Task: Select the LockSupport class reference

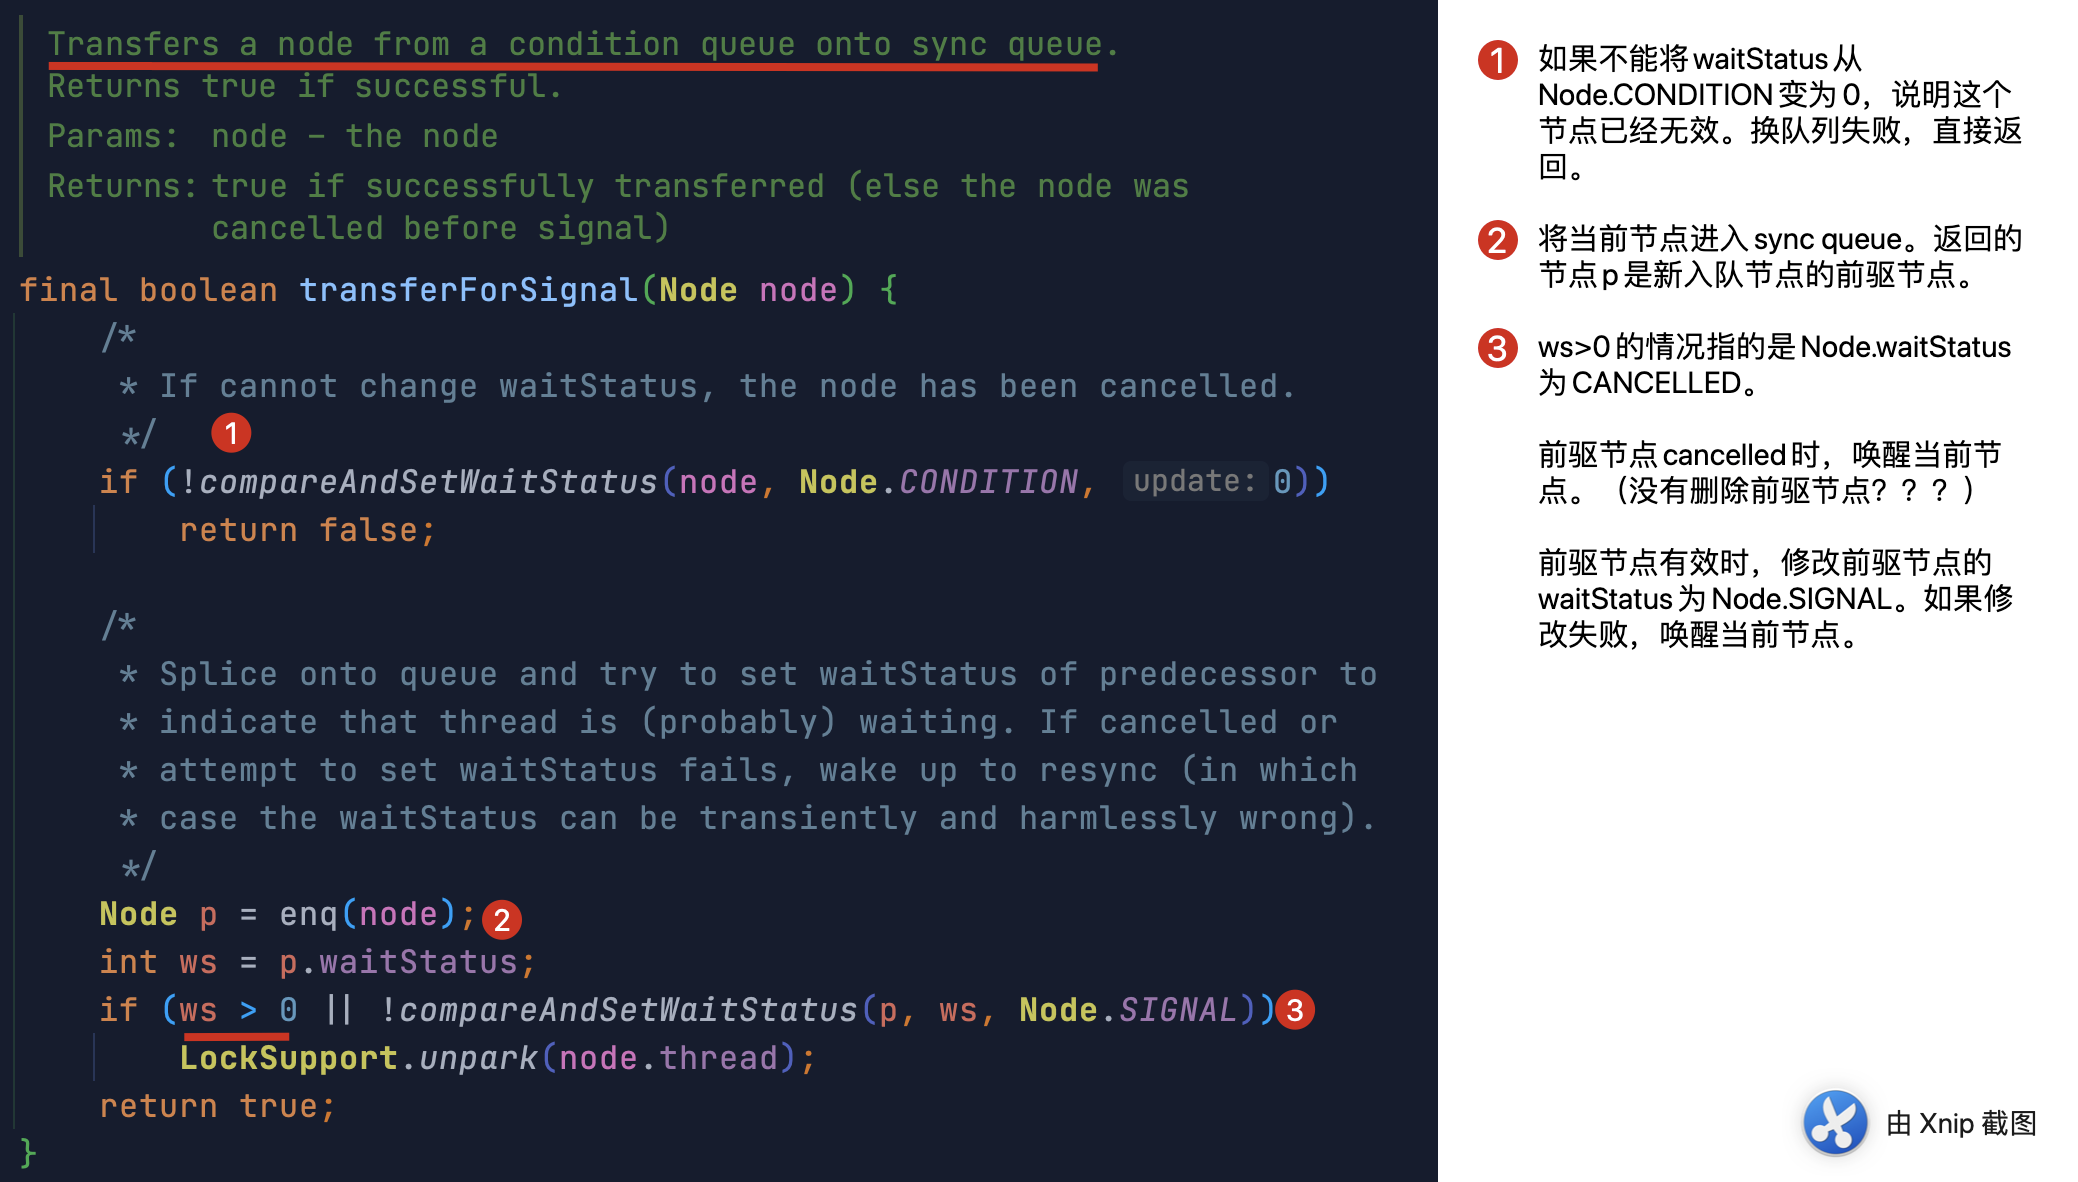Action: click(289, 1058)
